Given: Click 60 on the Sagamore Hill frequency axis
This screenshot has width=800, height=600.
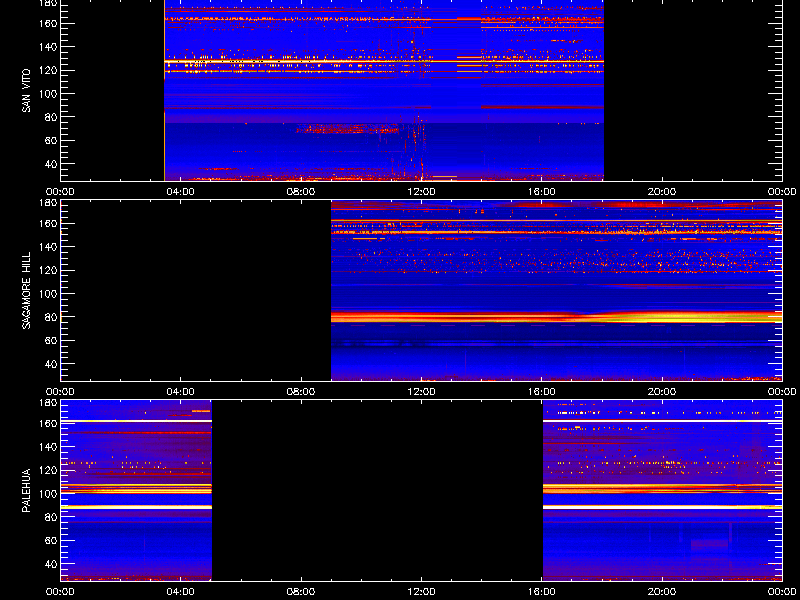Looking at the screenshot, I should pos(51,340).
